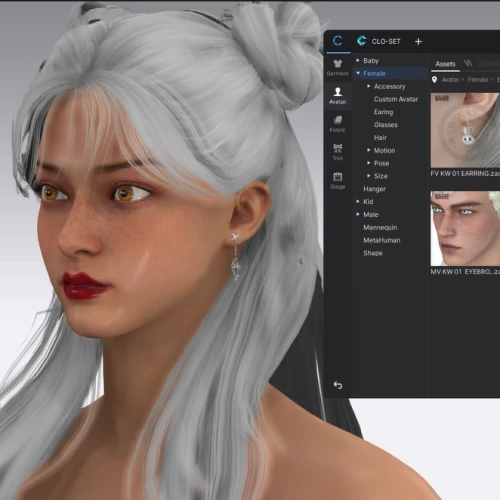Collapse the Female folder arrow
This screenshot has height=500, width=500.
tap(358, 73)
